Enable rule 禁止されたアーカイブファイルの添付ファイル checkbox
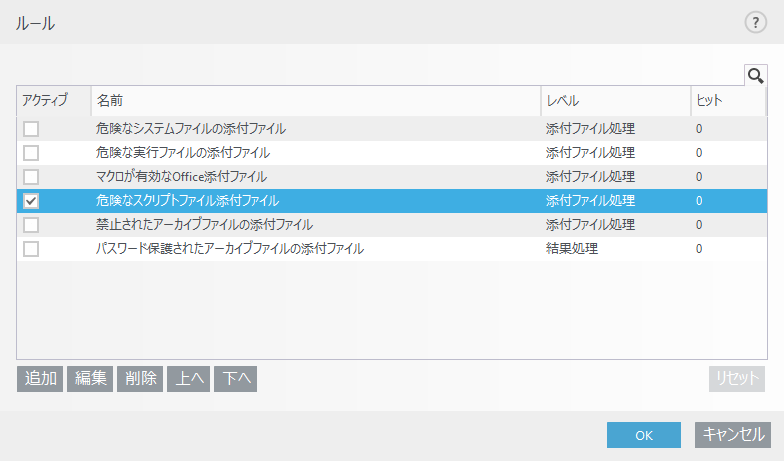 pyautogui.click(x=31, y=225)
